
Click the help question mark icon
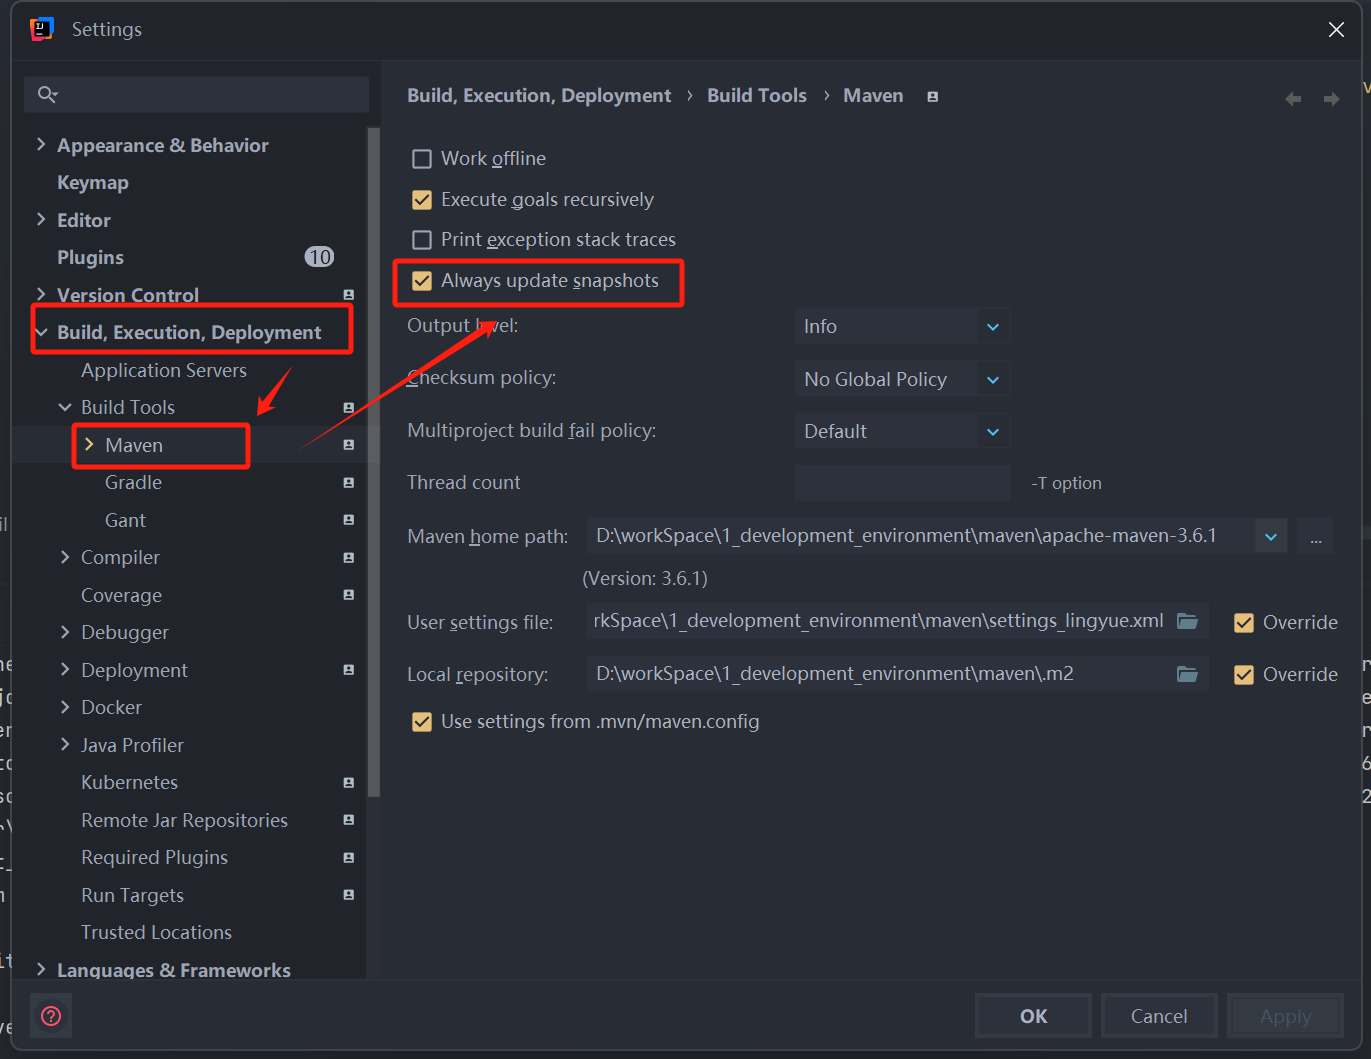pos(51,1016)
